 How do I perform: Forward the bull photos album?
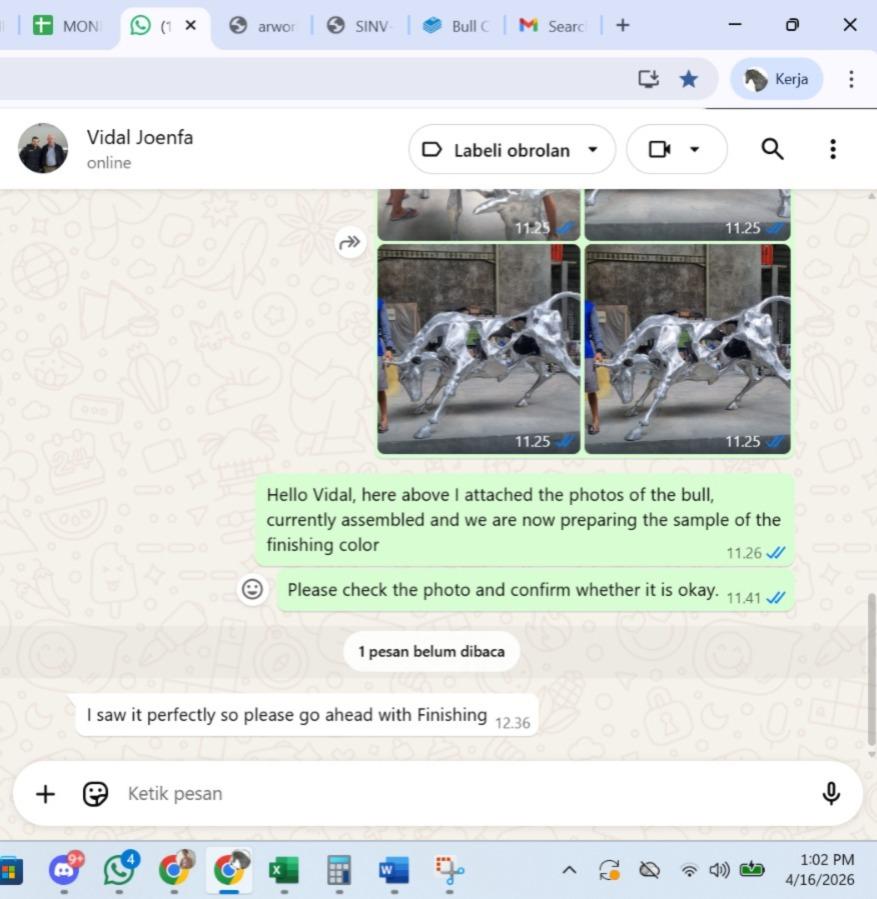coord(349,241)
